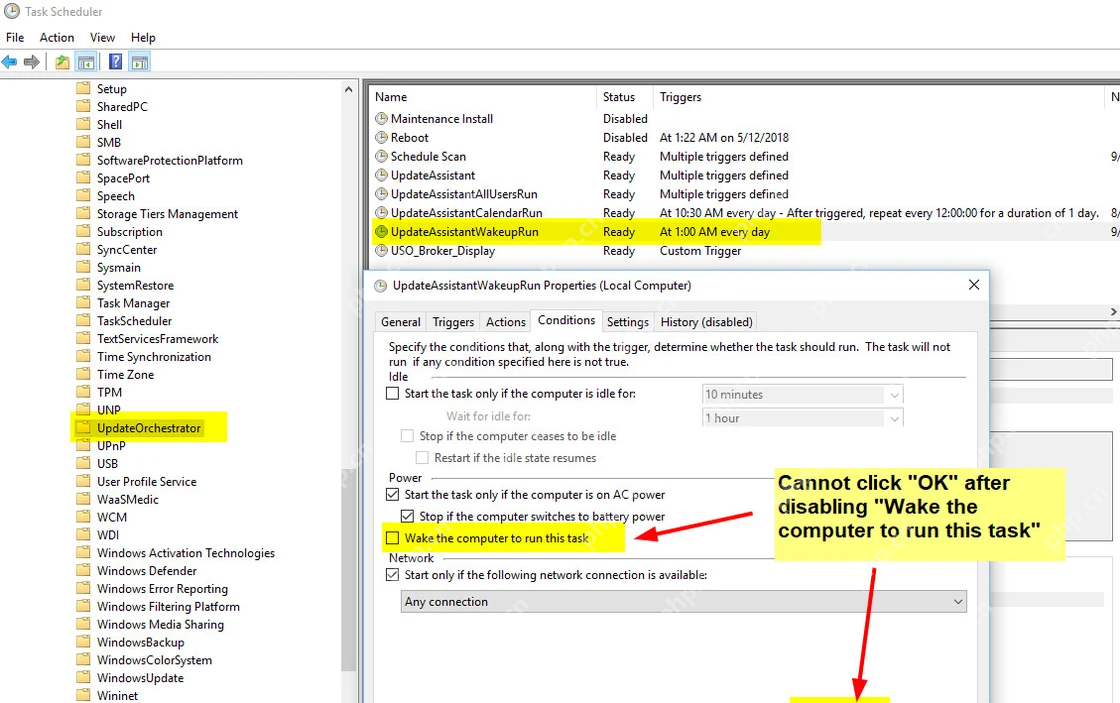Switch to the General tab
1120x703 pixels.
(x=401, y=321)
